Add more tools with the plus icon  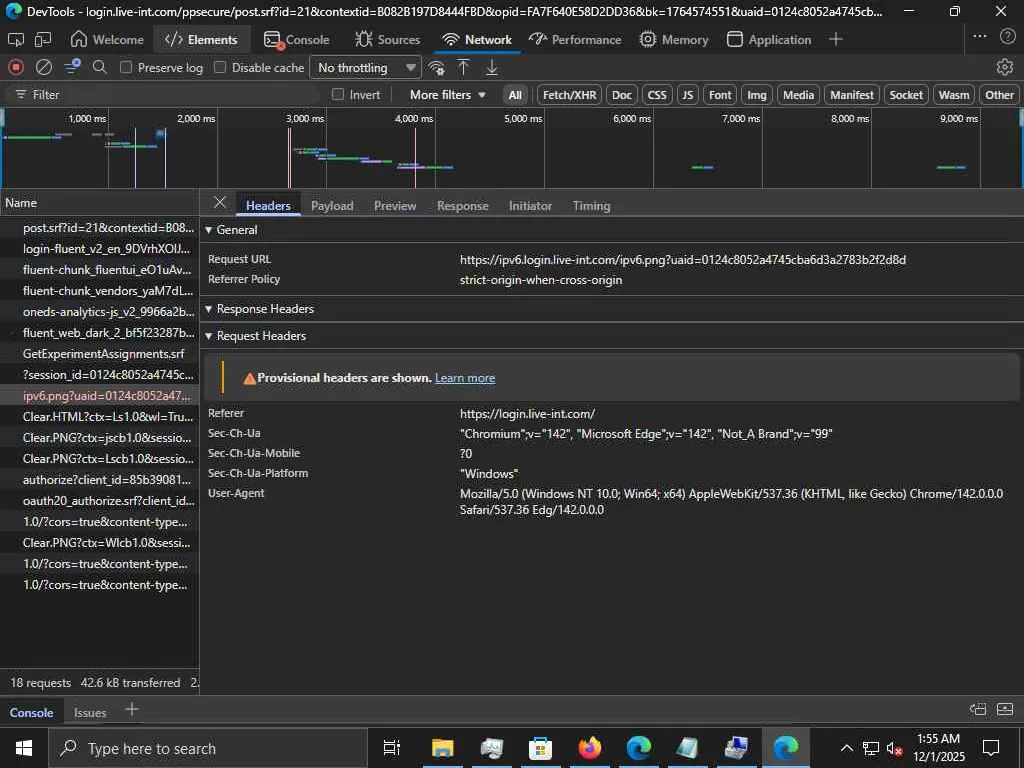pyautogui.click(x=835, y=39)
